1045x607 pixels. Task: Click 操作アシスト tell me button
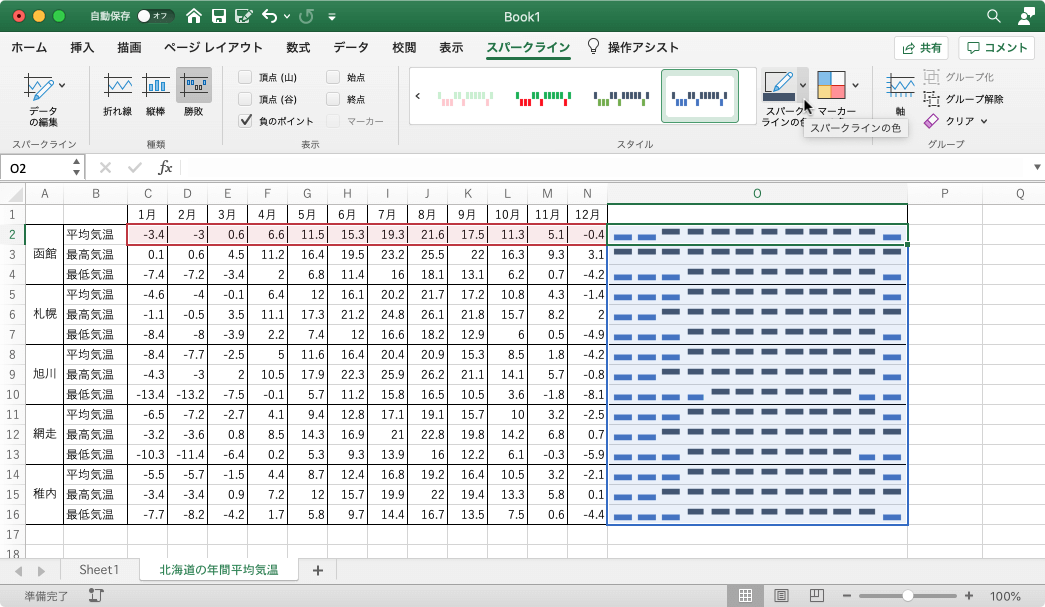pos(633,47)
